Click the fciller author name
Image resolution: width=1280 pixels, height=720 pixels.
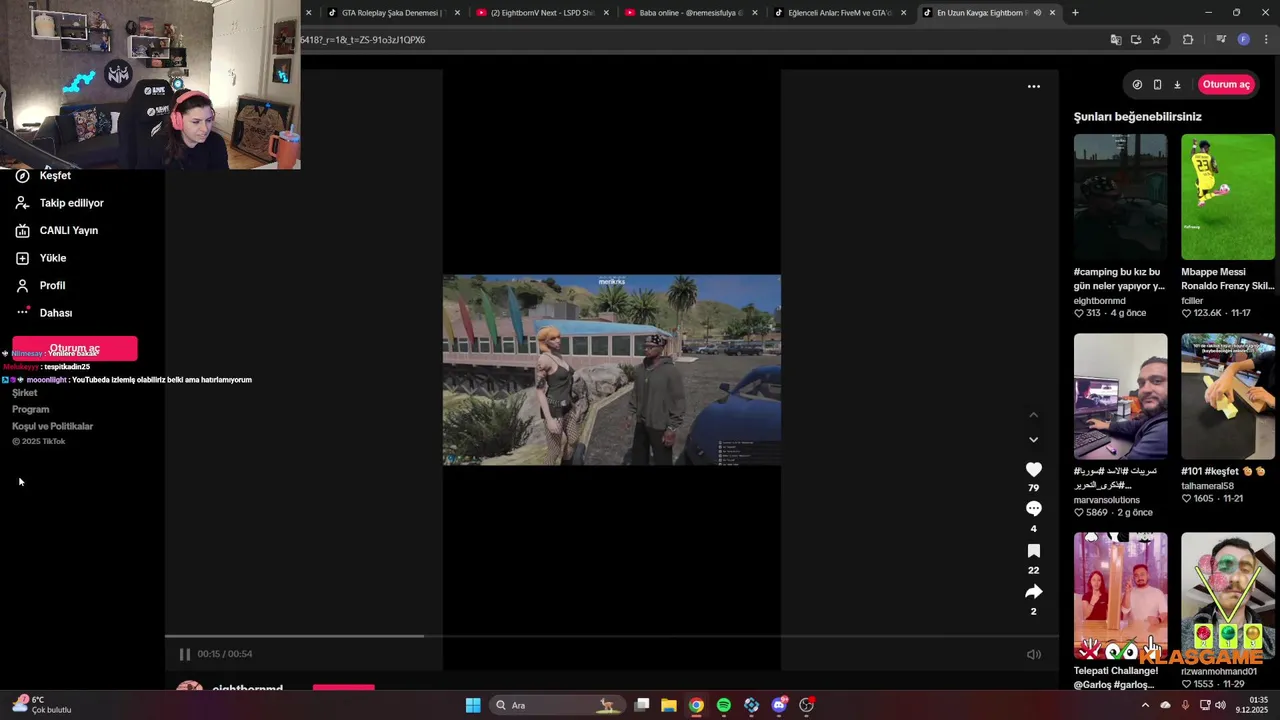pos(1192,301)
